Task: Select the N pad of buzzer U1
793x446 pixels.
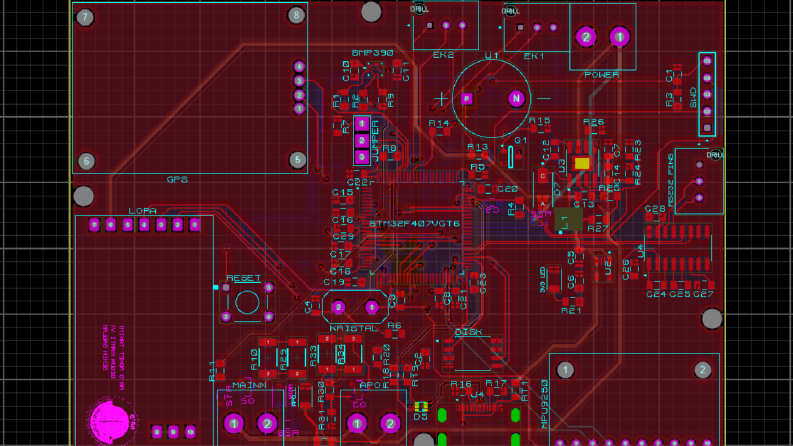Action: click(516, 99)
